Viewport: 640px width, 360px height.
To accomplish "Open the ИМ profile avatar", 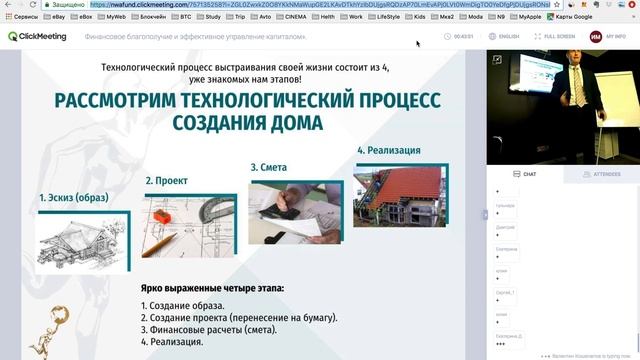I will 596,36.
